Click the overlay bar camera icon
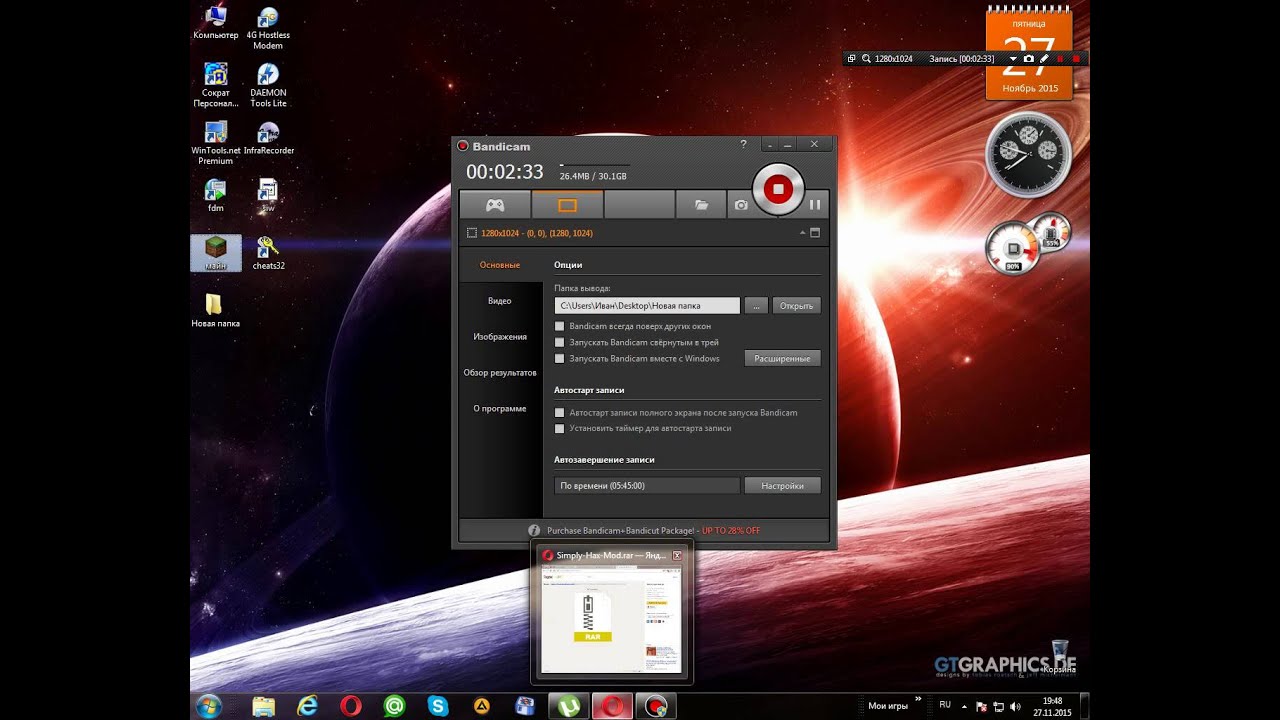Screen dimensions: 1280x720 [x=1029, y=59]
